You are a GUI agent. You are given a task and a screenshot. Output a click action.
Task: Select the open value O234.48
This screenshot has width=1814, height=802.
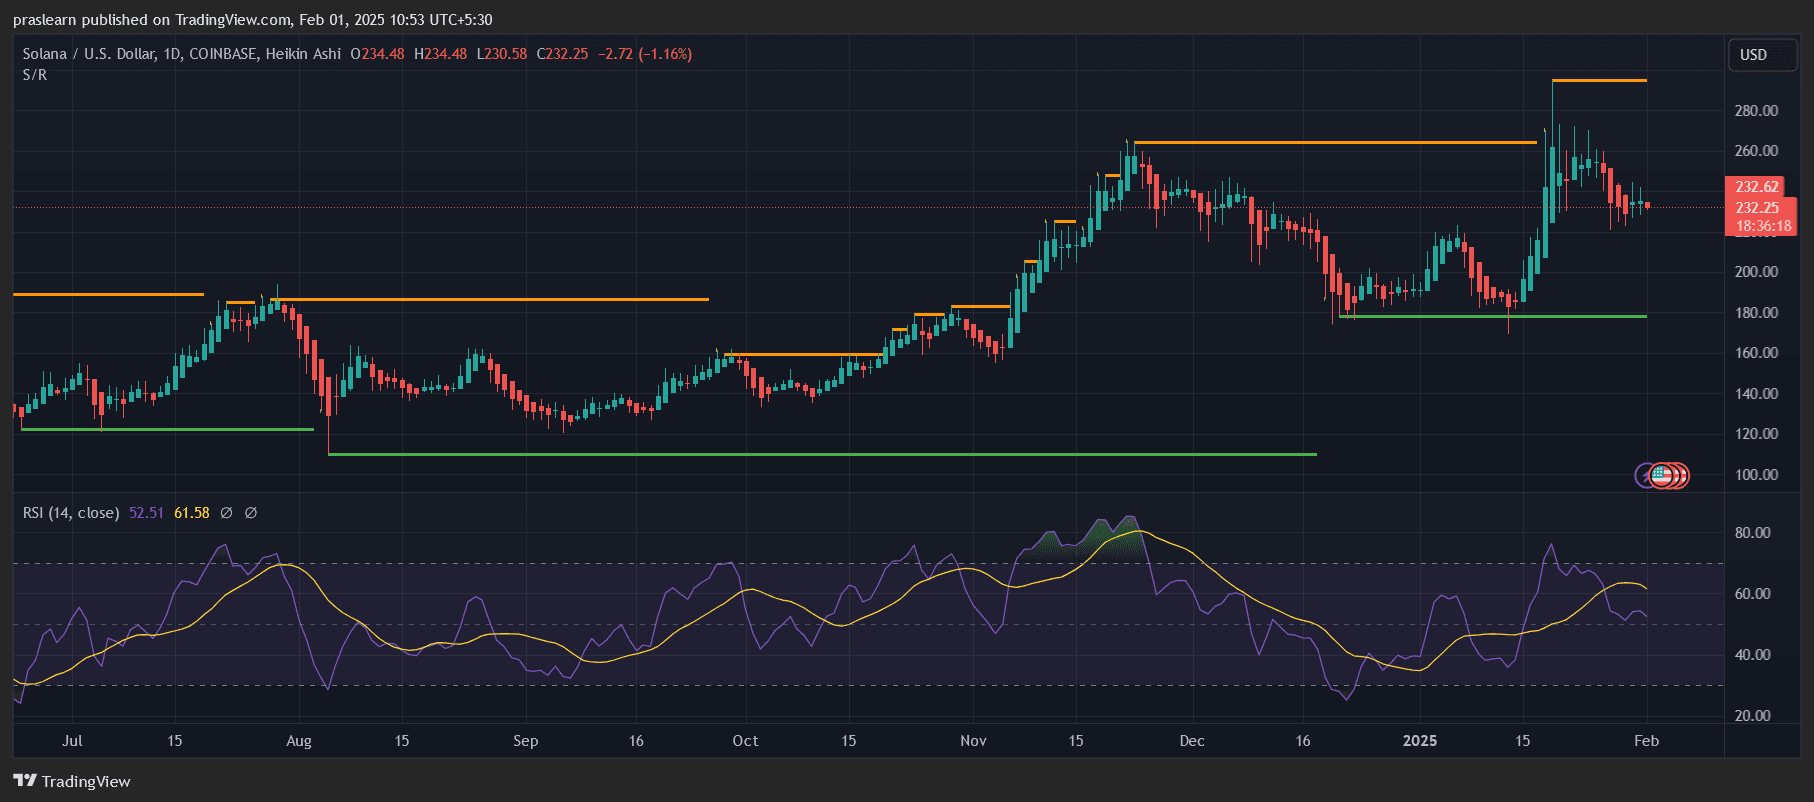click(378, 54)
